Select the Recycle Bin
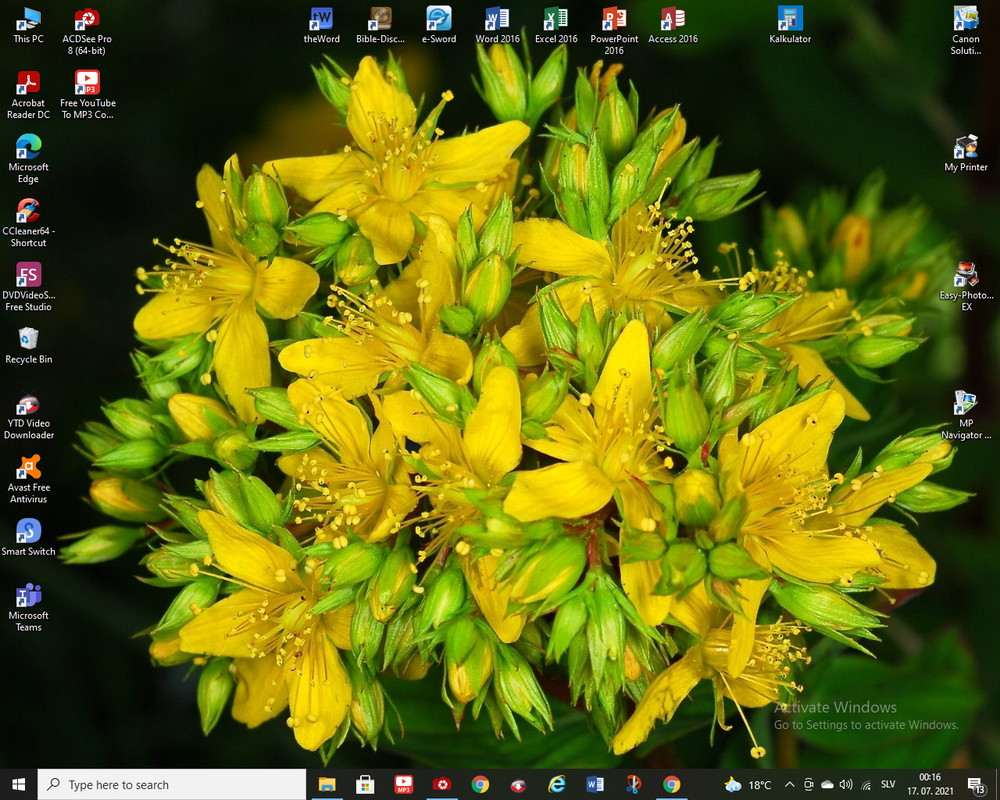This screenshot has width=1000, height=800. click(28, 346)
